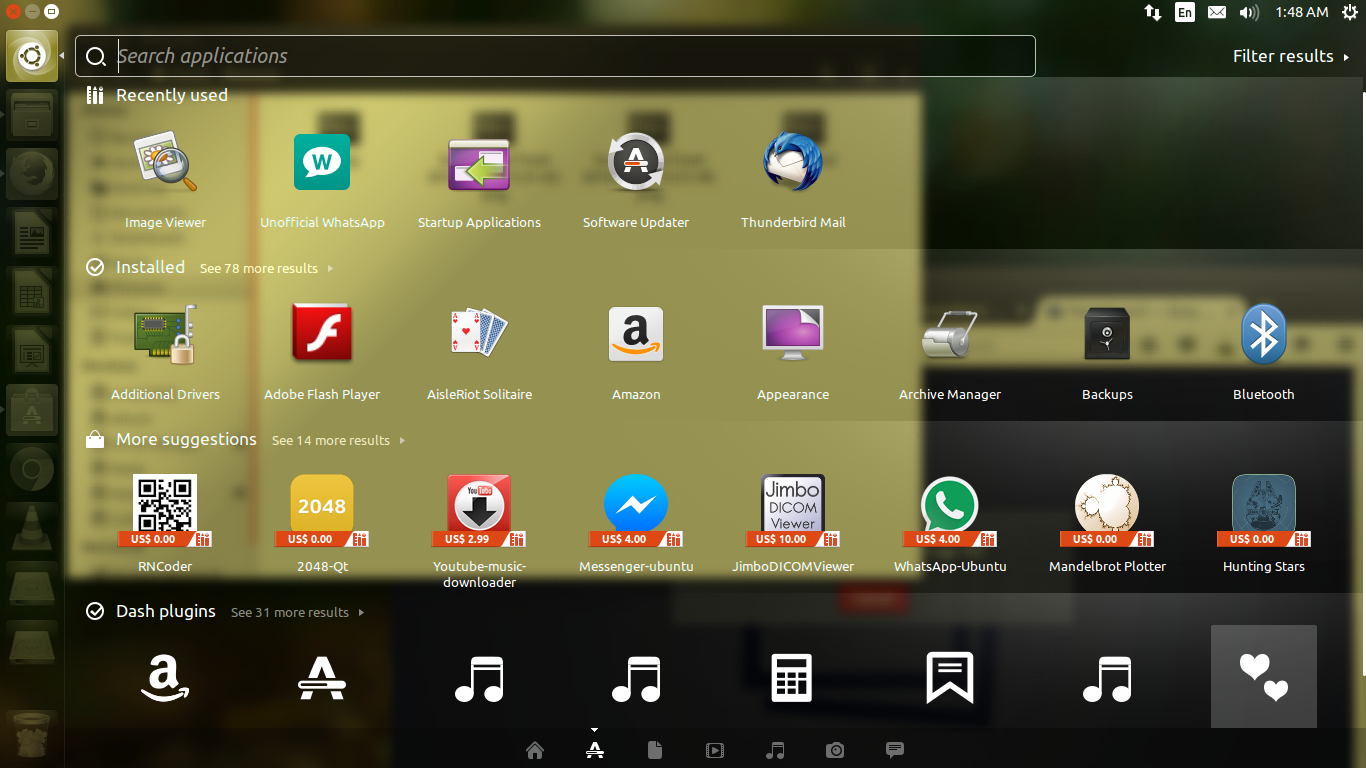Open Startup Applications
The image size is (1366, 768).
click(x=479, y=180)
